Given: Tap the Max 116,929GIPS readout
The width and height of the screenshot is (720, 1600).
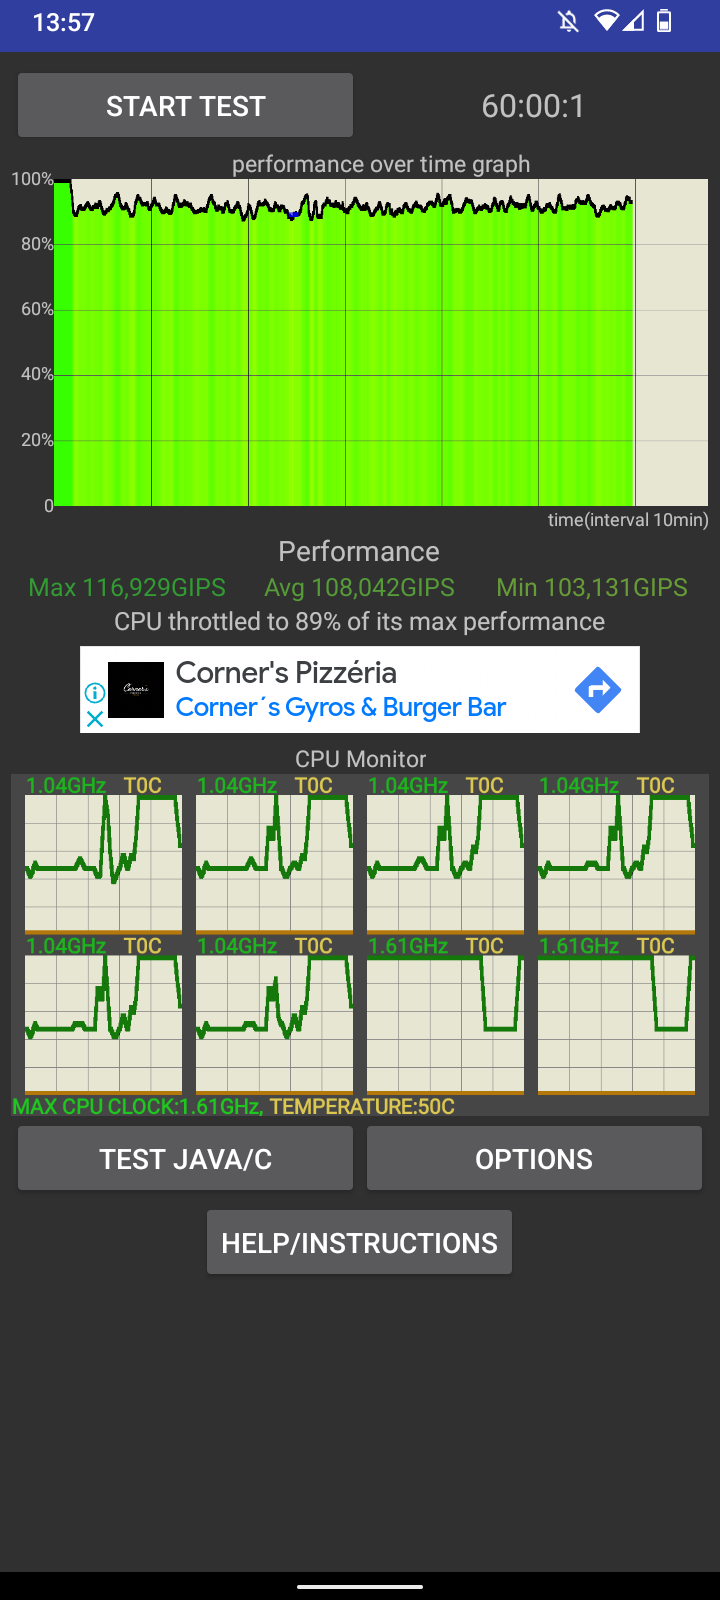Looking at the screenshot, I should pos(127,587).
